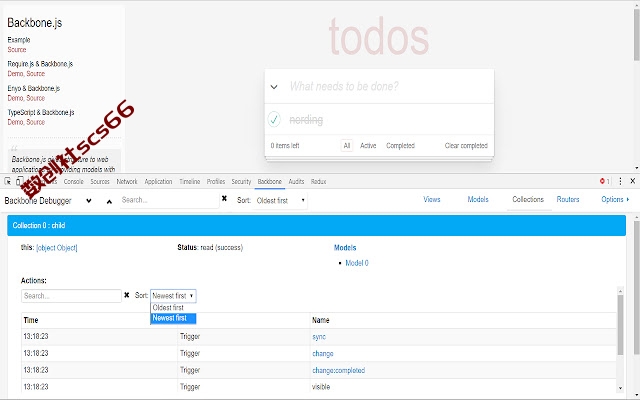
Task: Click the sync event name link
Action: [319, 337]
